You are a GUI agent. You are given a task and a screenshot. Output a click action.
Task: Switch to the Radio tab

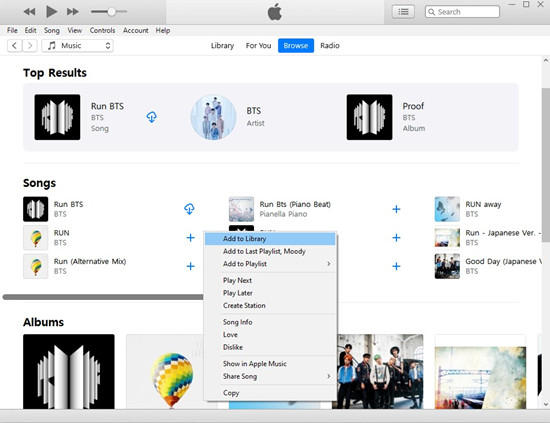330,46
